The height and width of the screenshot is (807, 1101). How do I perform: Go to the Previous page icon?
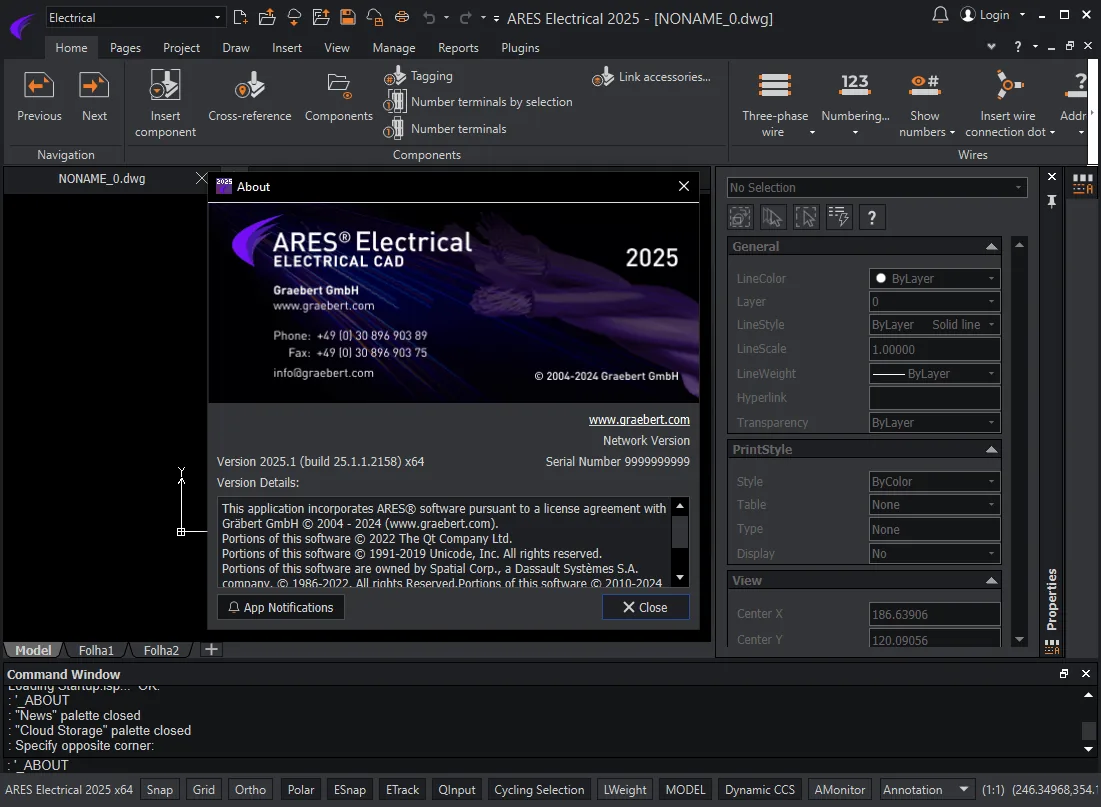[x=39, y=86]
